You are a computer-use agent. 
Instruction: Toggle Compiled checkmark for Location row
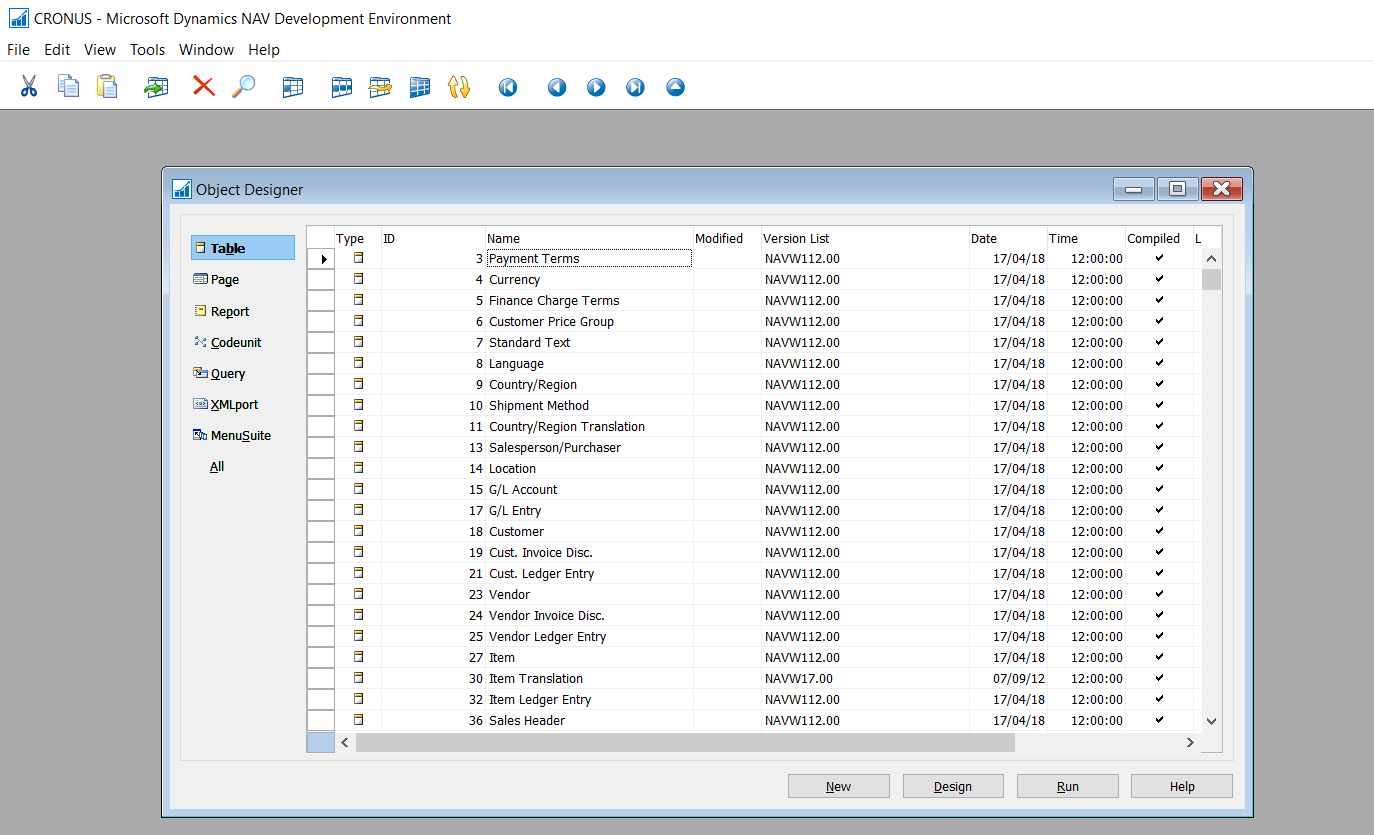1159,468
